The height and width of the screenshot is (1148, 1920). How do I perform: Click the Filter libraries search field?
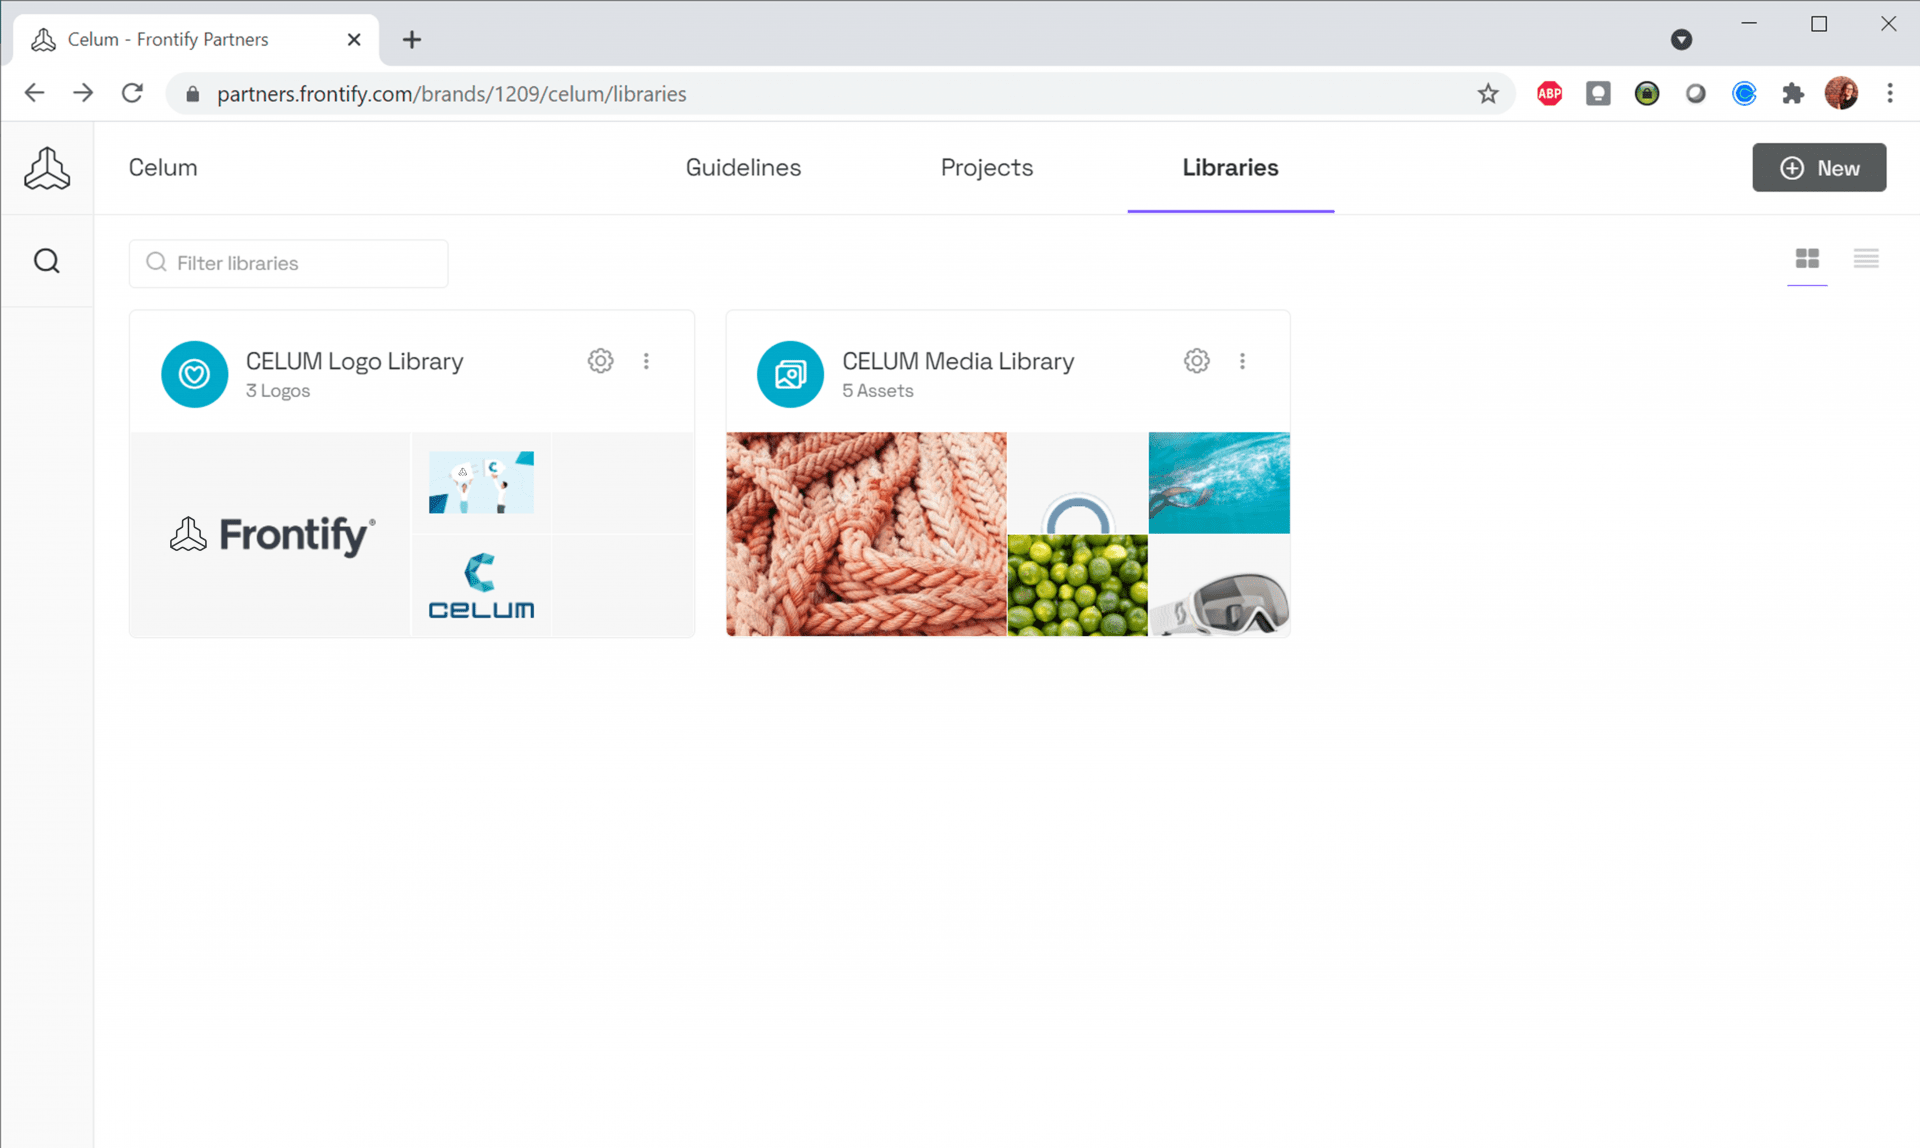288,263
